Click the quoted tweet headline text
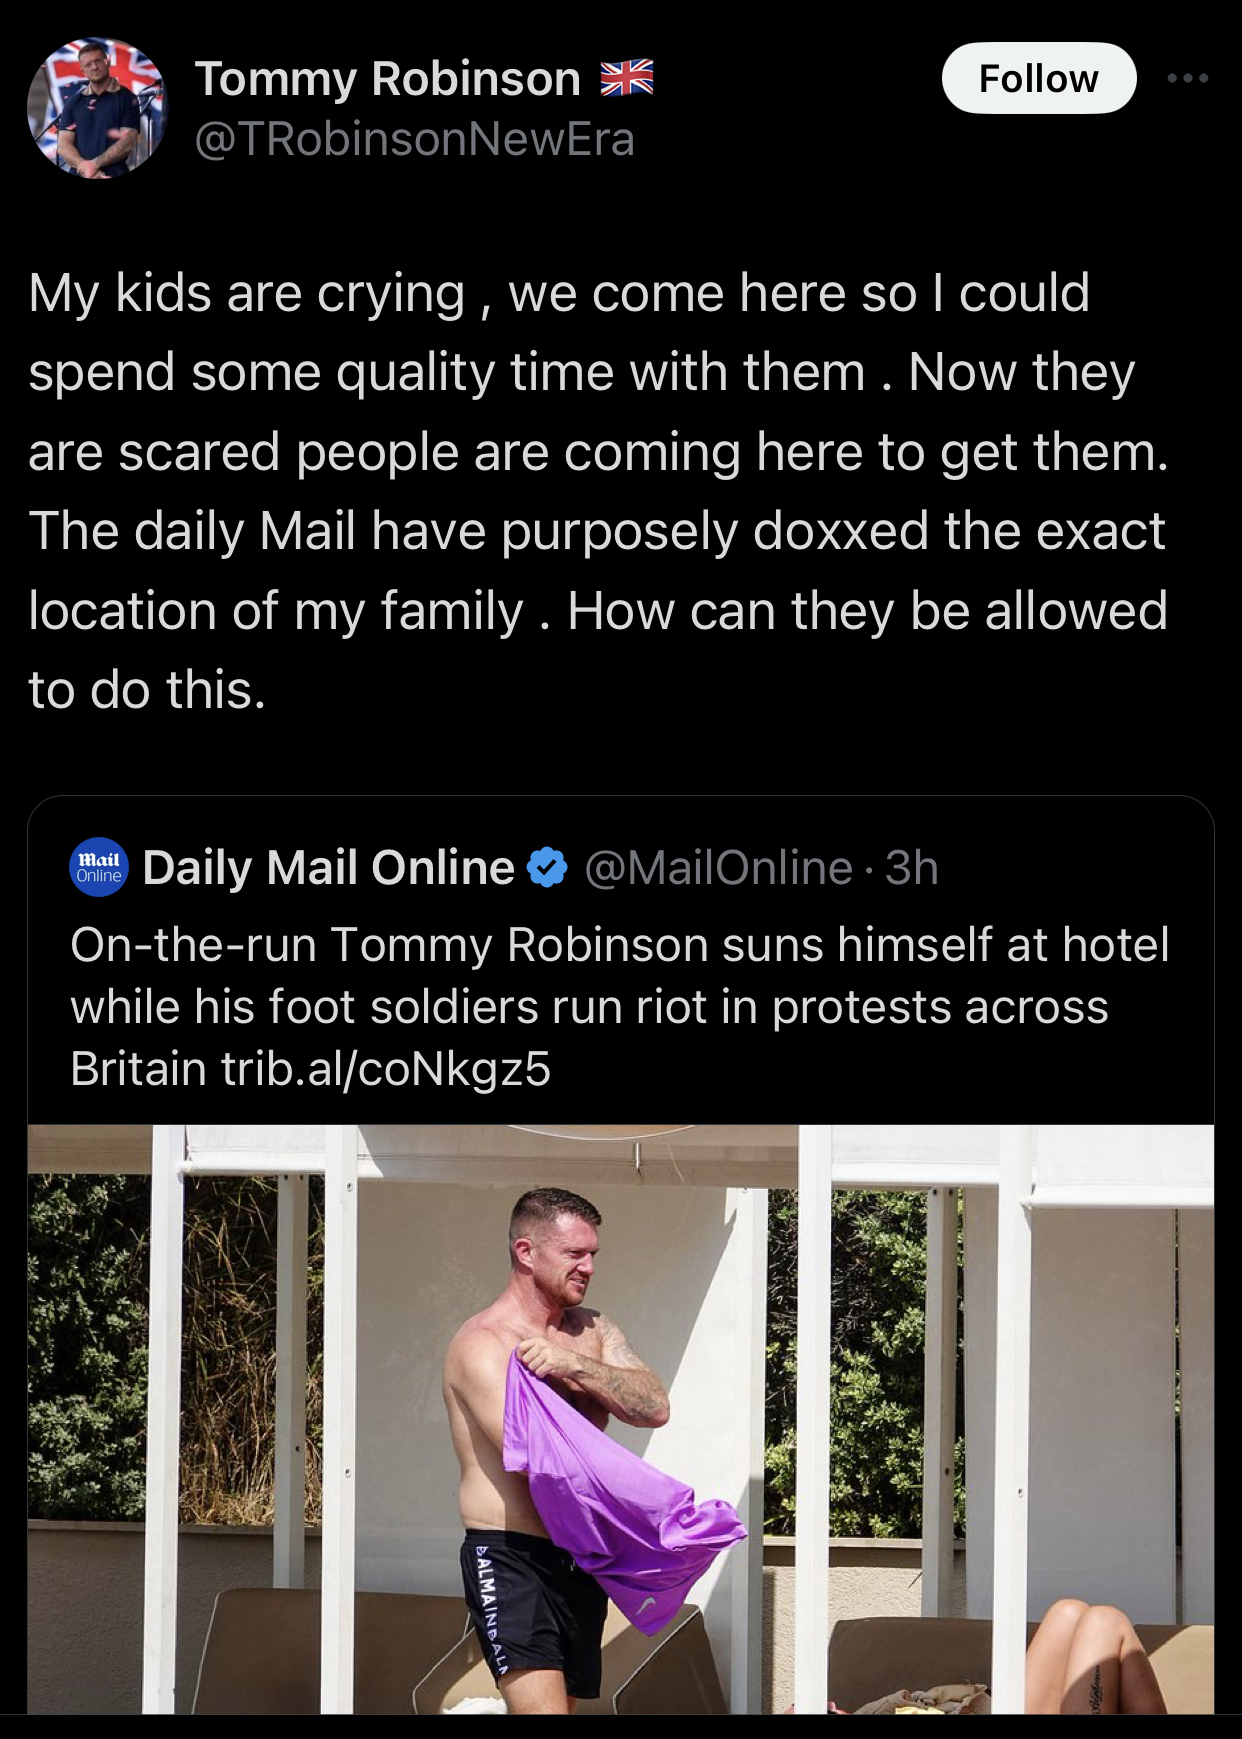 619,1006
